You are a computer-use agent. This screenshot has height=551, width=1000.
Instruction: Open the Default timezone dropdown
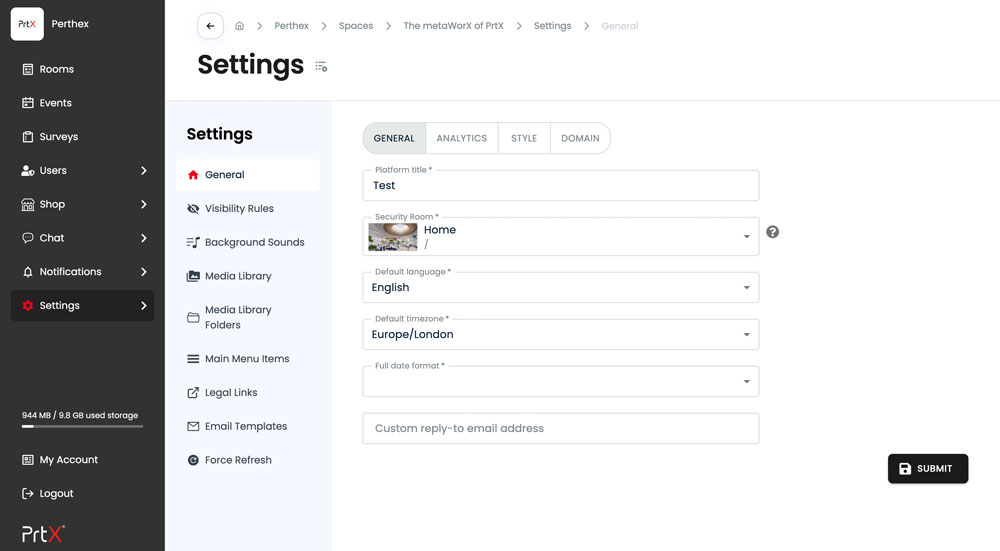[746, 335]
